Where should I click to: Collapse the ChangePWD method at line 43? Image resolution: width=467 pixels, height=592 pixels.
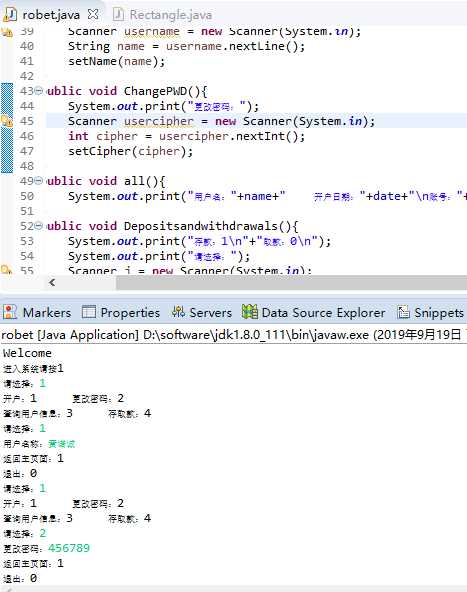pyautogui.click(x=39, y=91)
